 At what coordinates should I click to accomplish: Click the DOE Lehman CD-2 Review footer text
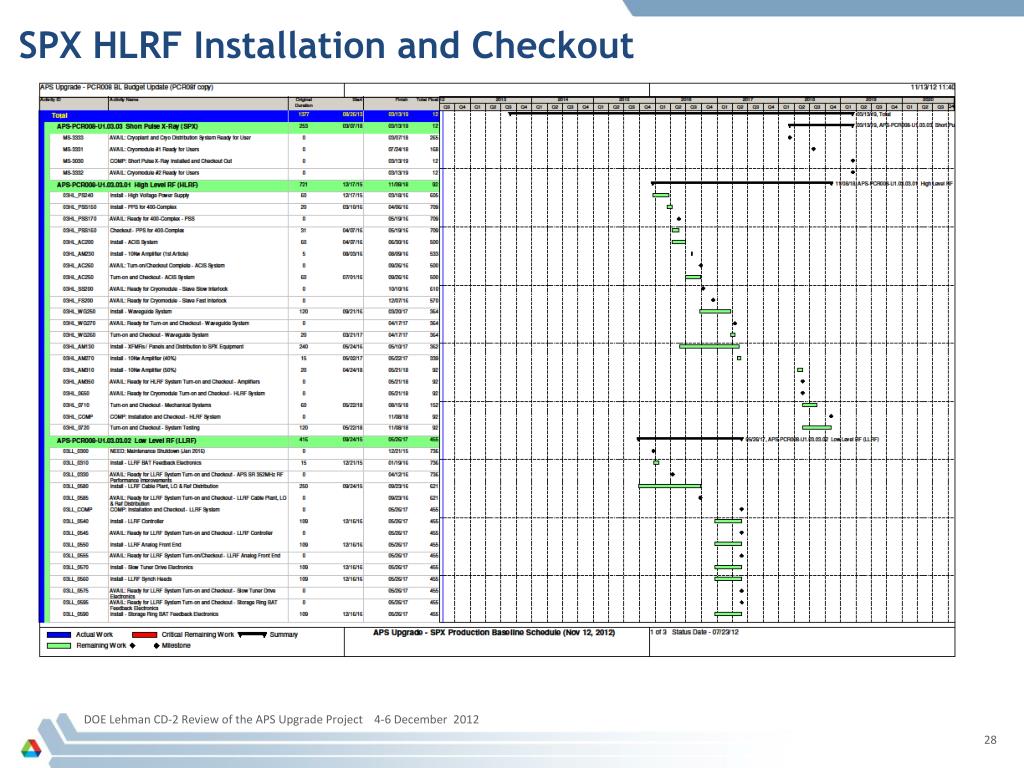point(281,719)
